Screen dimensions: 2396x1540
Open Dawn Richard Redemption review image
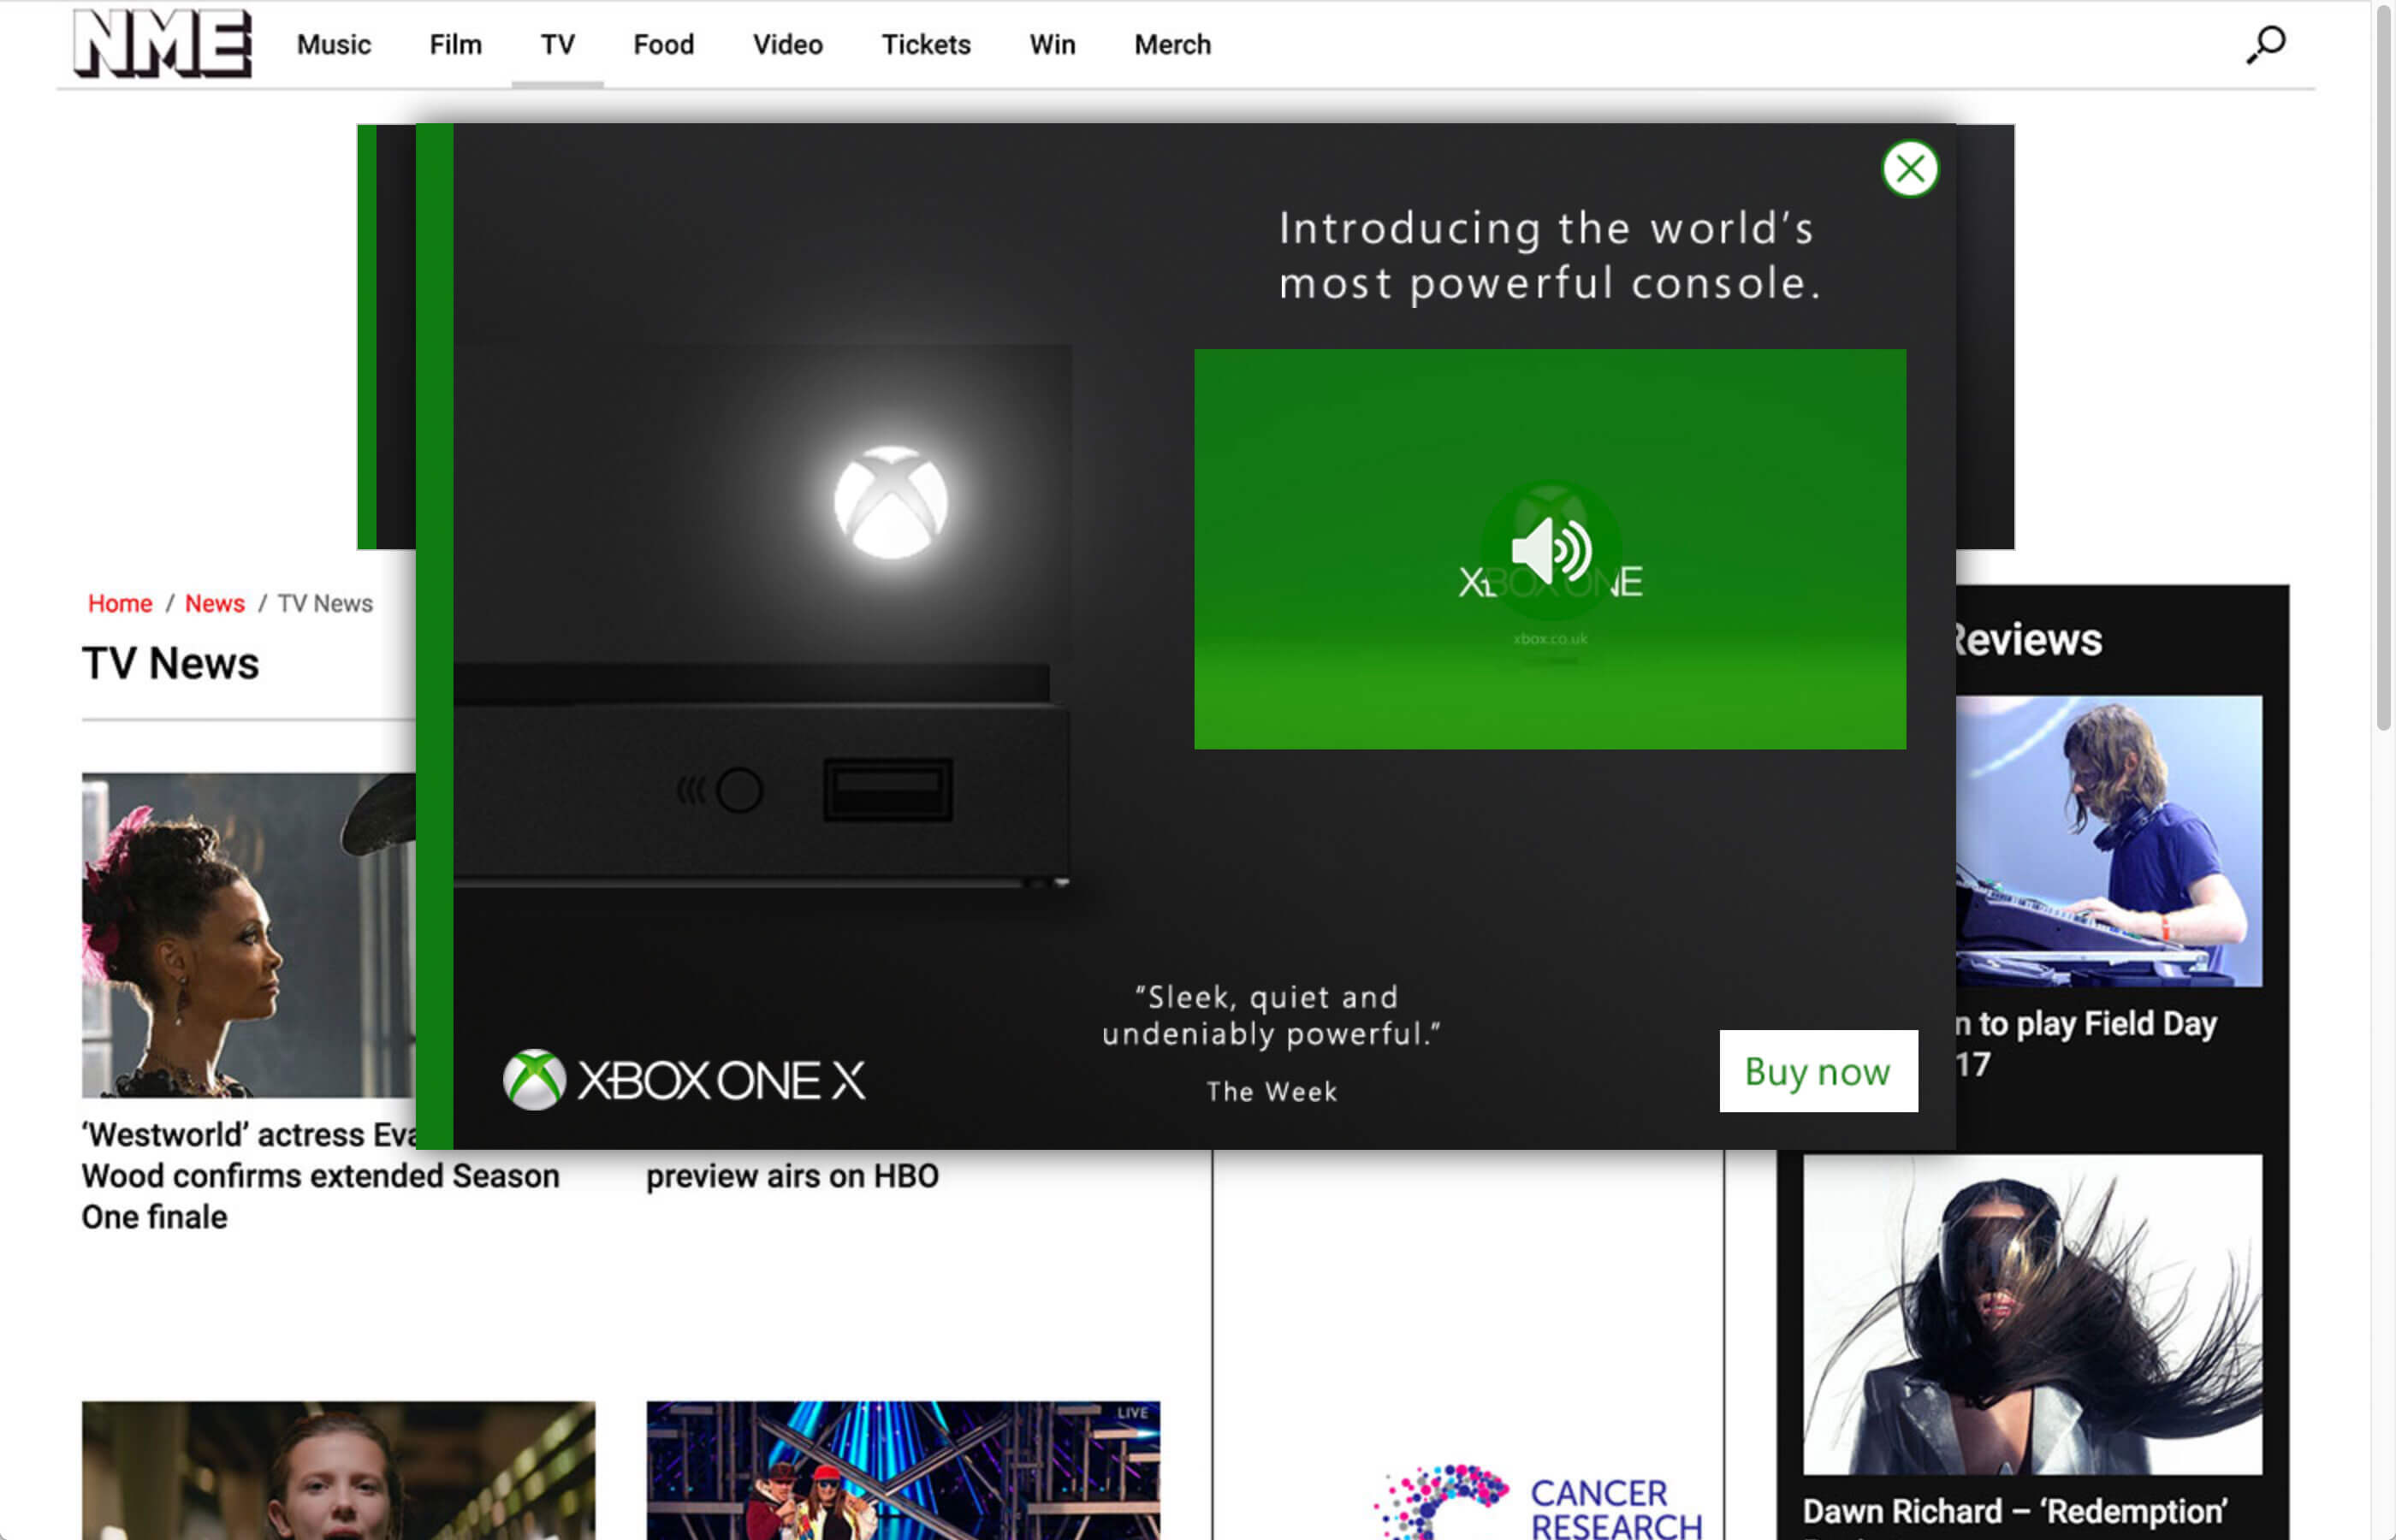2032,1314
